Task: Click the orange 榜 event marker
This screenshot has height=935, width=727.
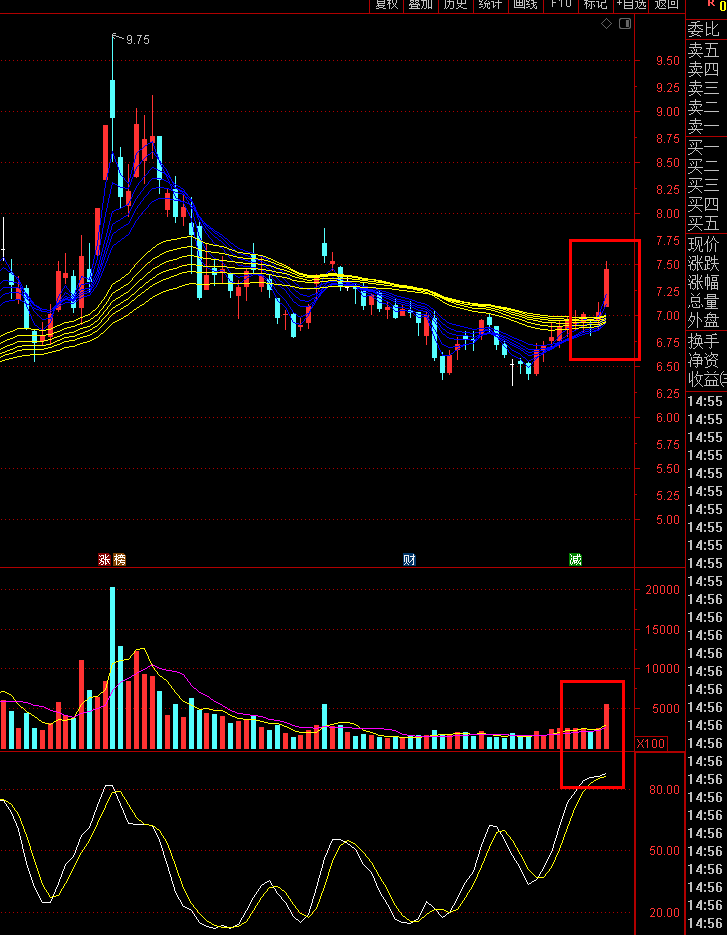Action: 119,559
